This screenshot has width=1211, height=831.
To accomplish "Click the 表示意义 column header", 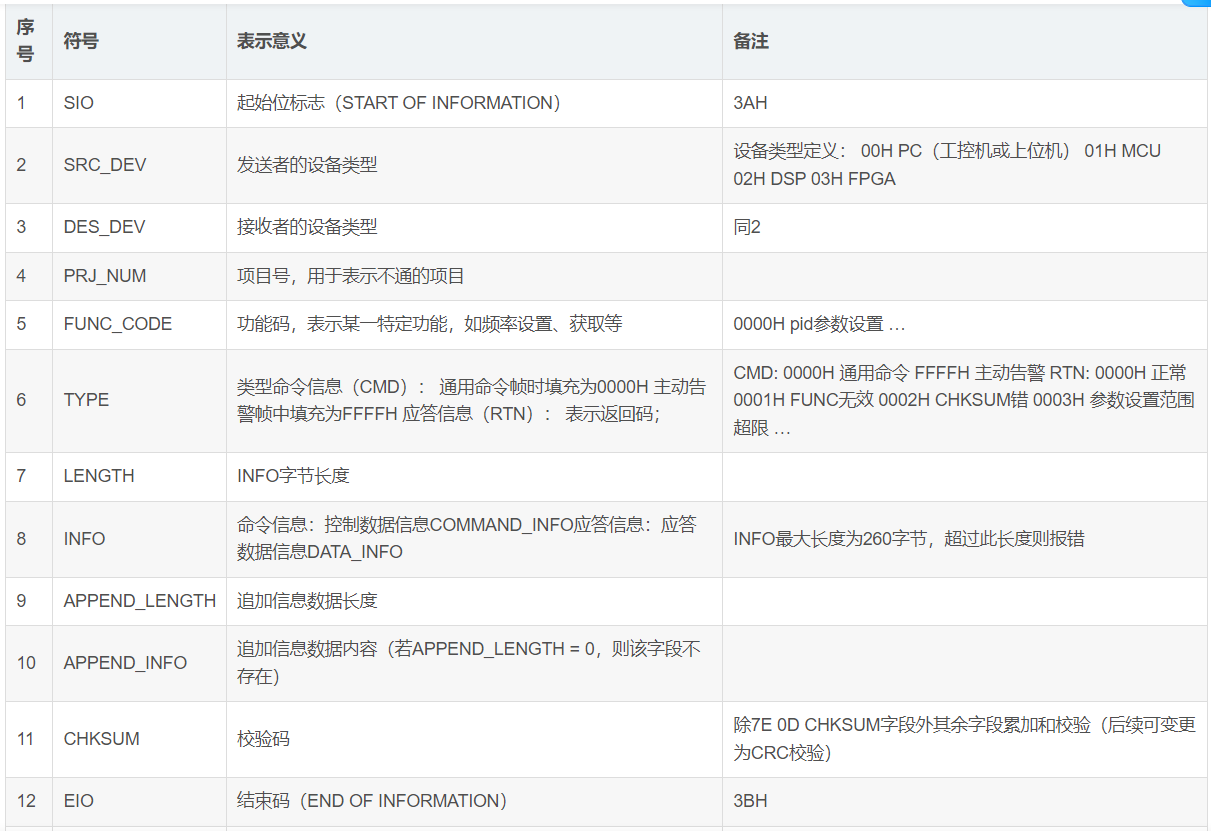I will point(271,41).
